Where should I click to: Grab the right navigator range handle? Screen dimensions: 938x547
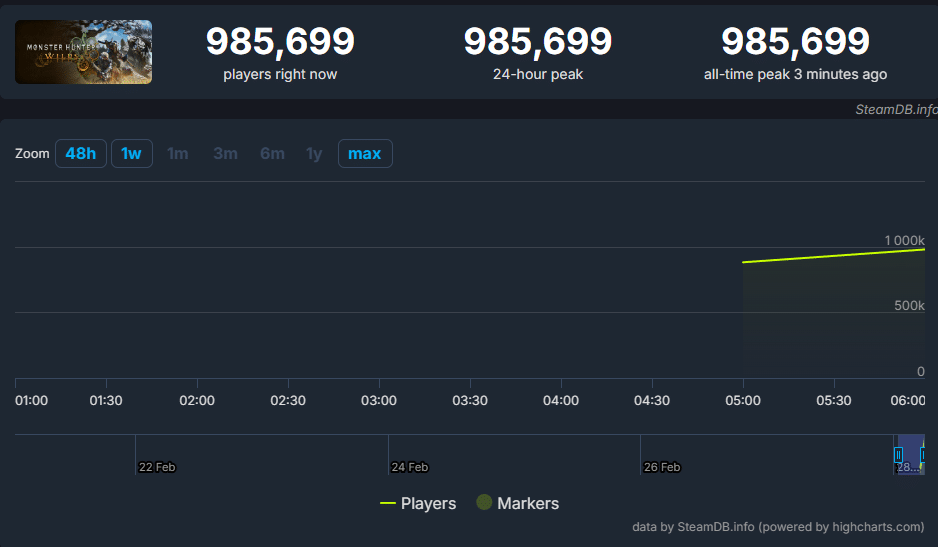coord(923,455)
